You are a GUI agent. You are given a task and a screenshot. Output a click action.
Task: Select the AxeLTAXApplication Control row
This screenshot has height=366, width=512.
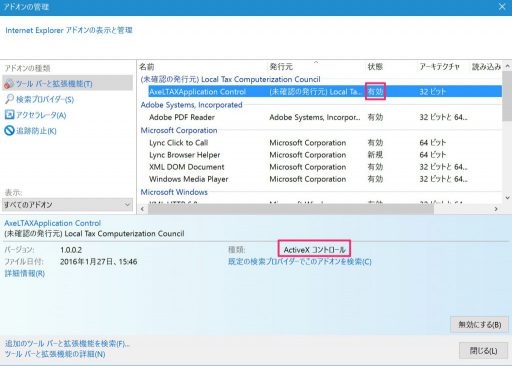pyautogui.click(x=325, y=91)
